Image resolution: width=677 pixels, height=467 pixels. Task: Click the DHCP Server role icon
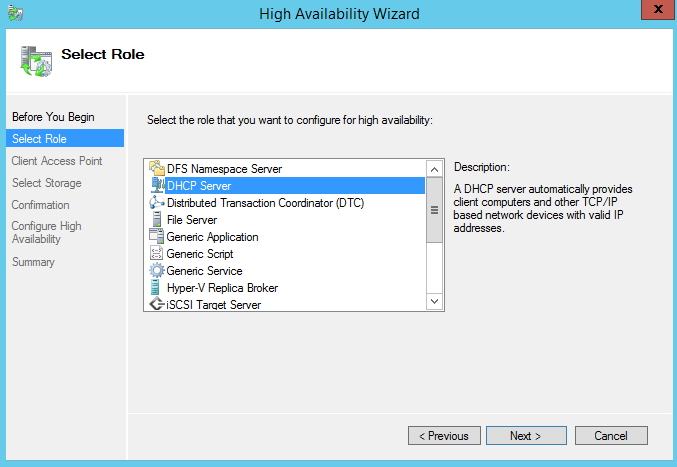(157, 185)
